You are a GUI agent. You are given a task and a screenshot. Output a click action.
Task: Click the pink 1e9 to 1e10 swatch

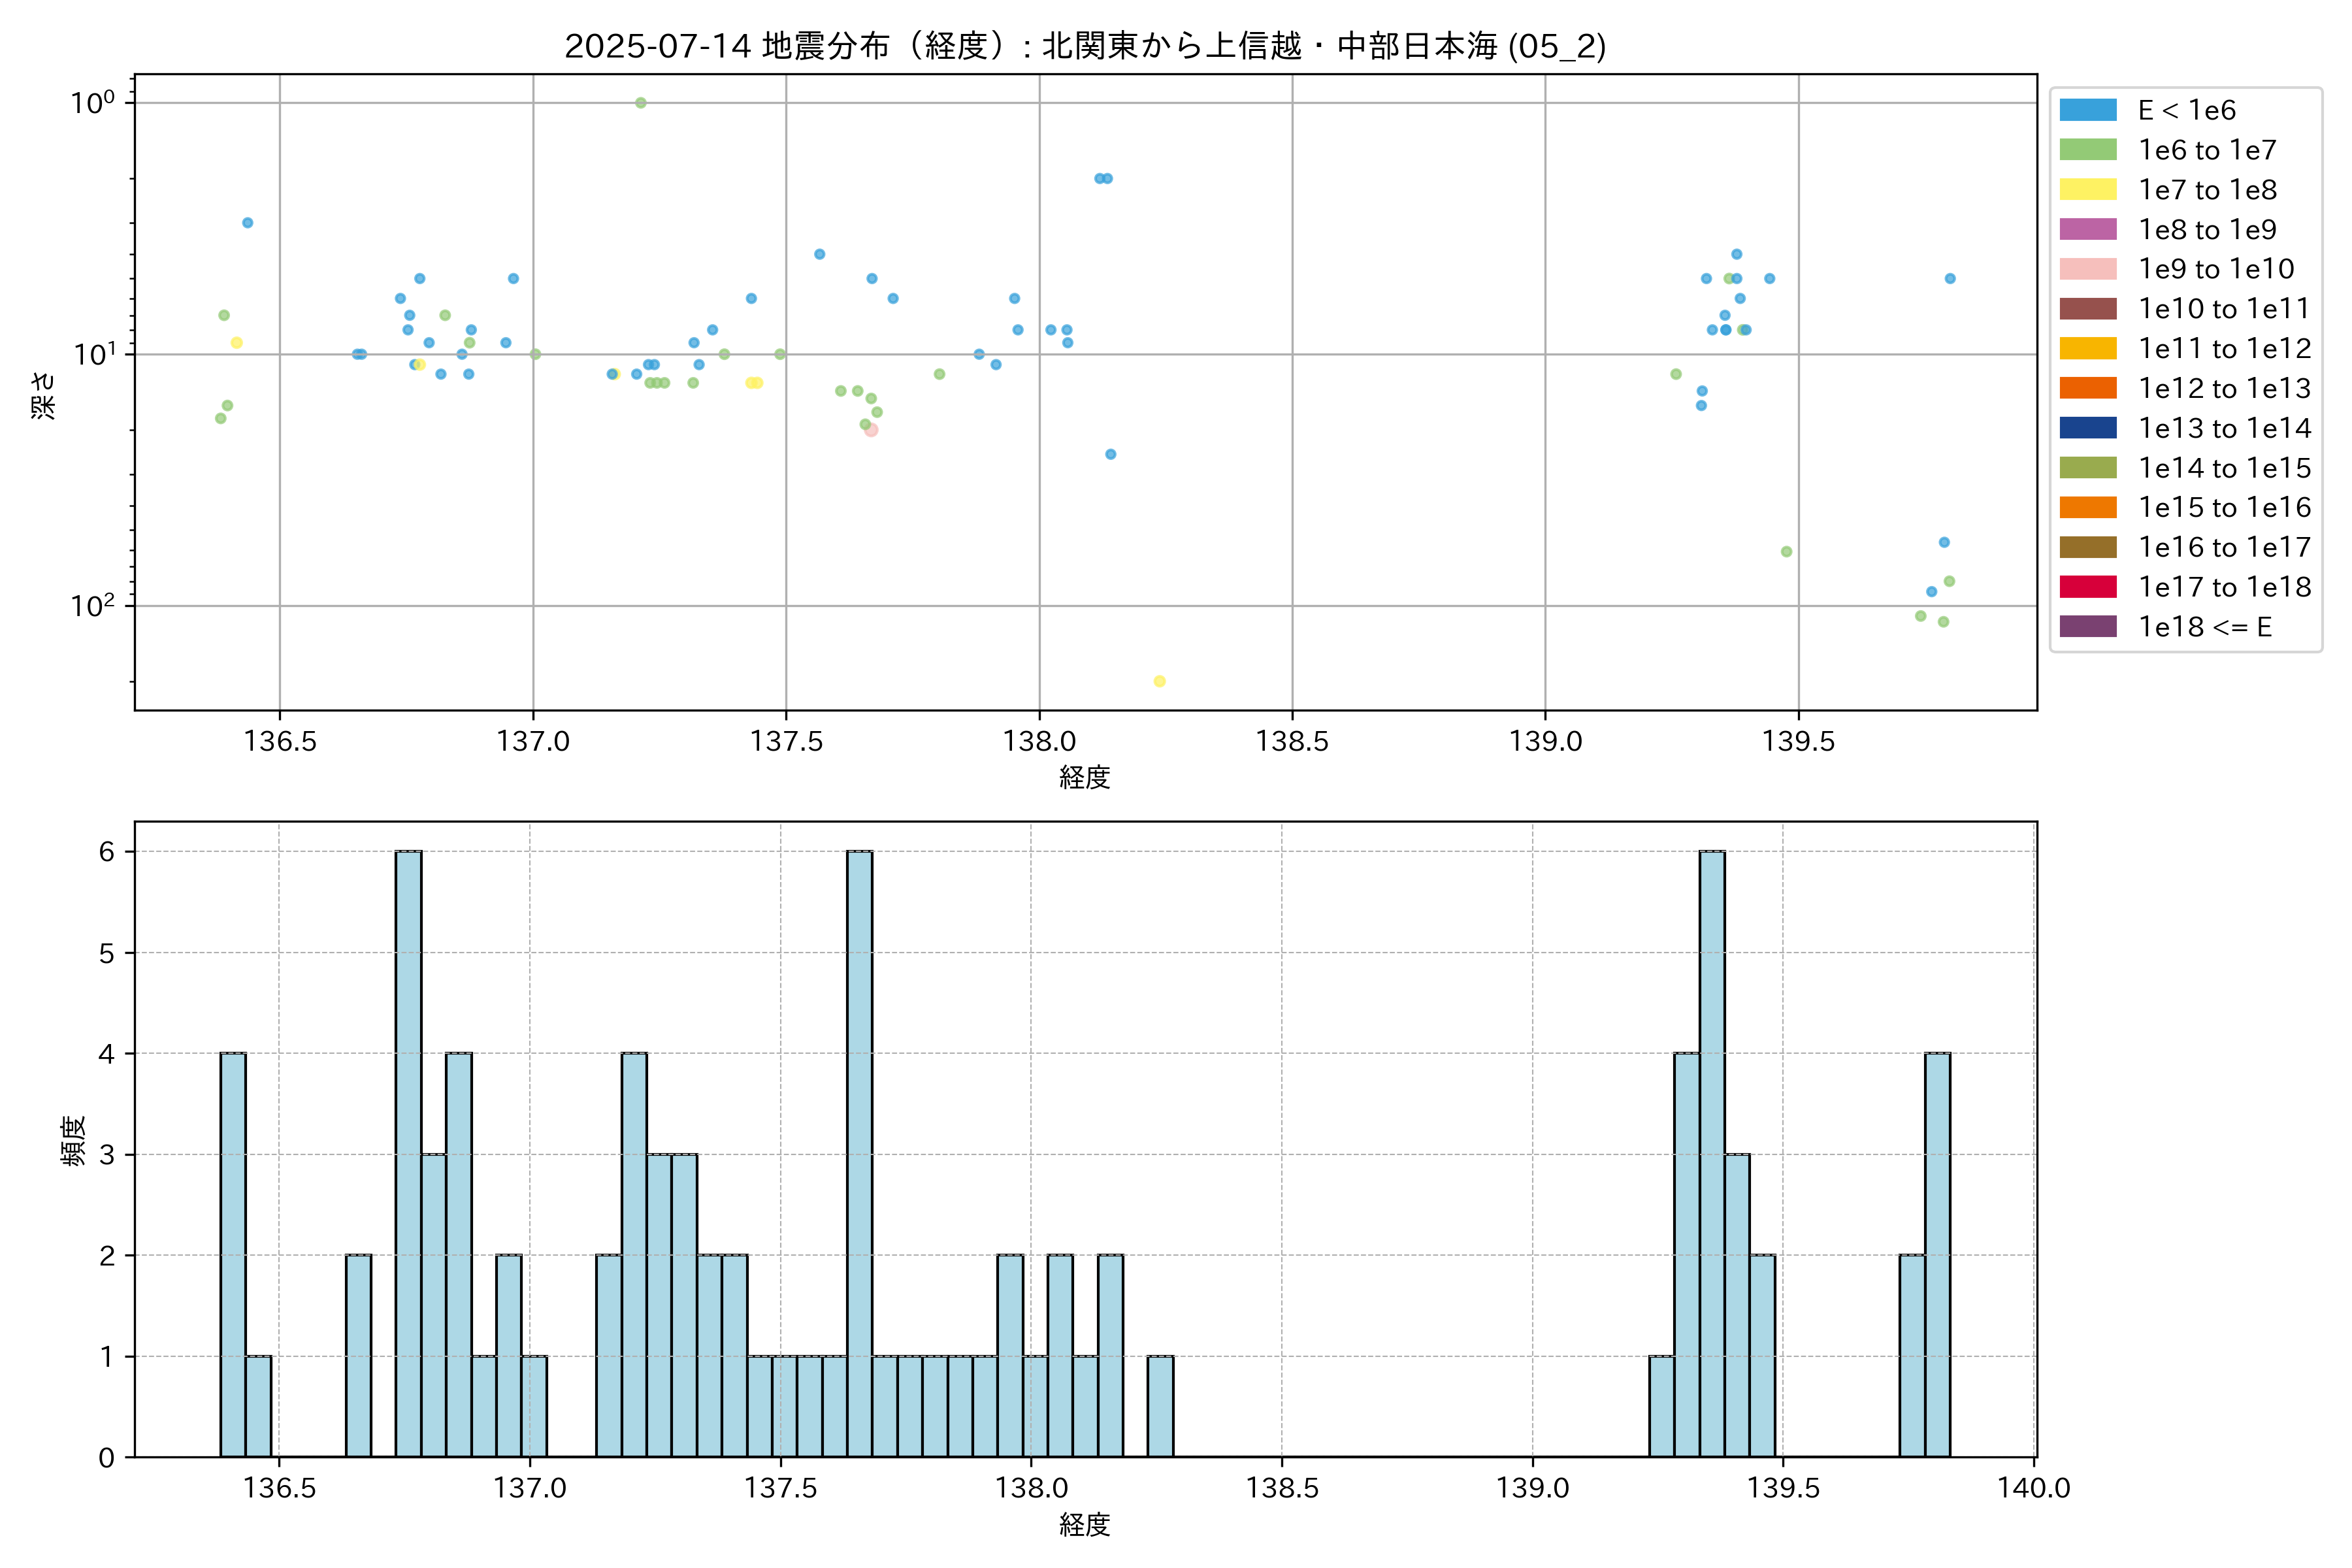click(x=2087, y=269)
